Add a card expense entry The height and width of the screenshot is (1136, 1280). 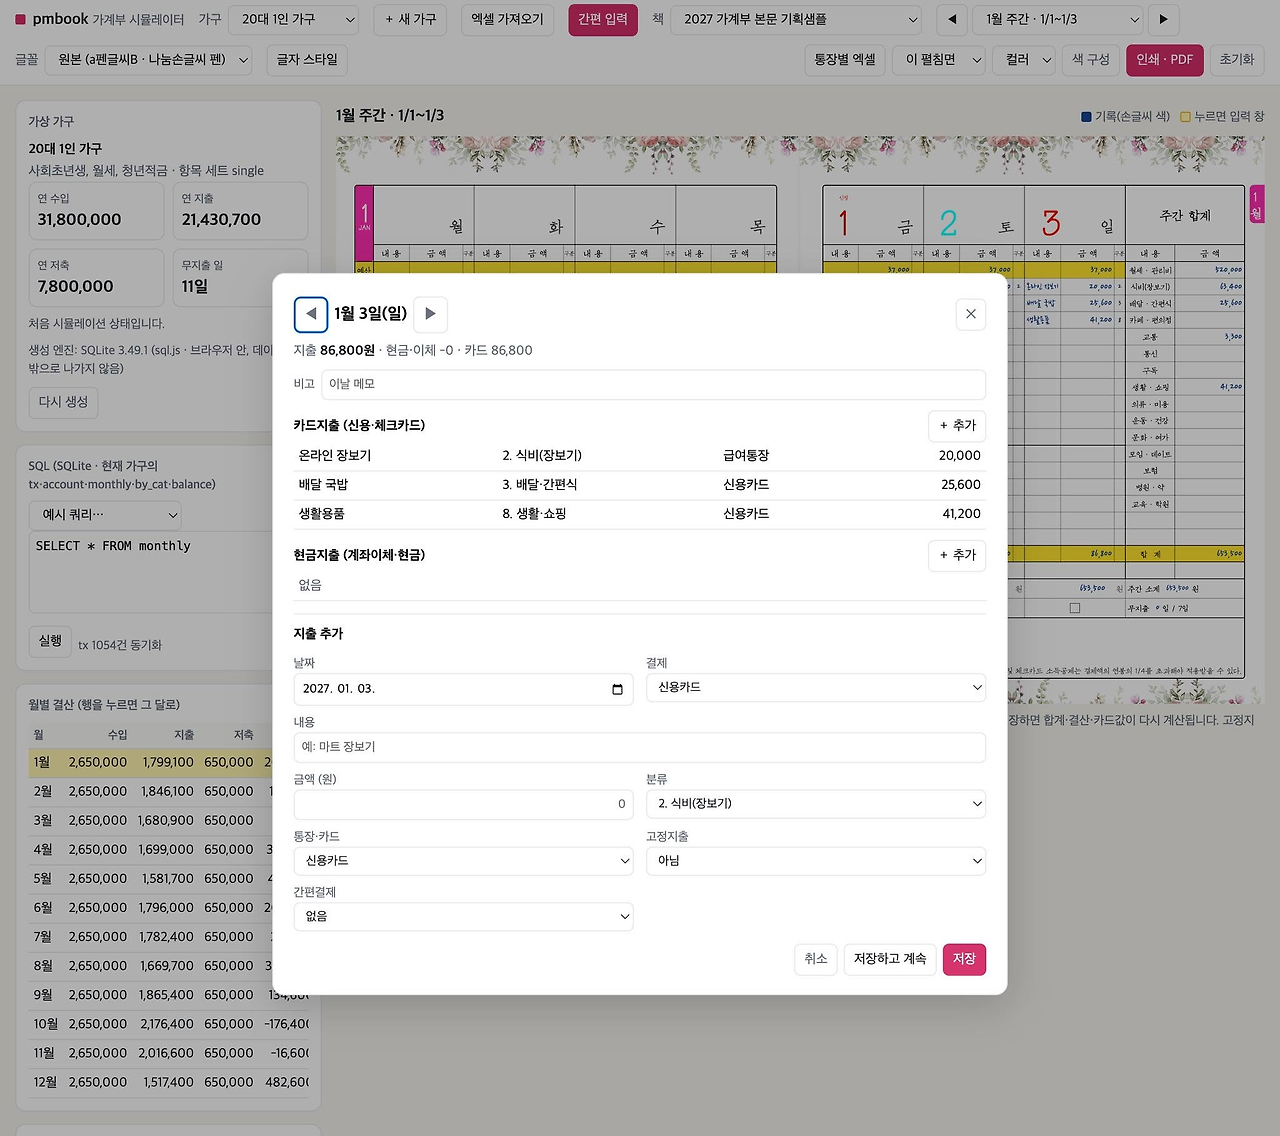click(x=957, y=426)
